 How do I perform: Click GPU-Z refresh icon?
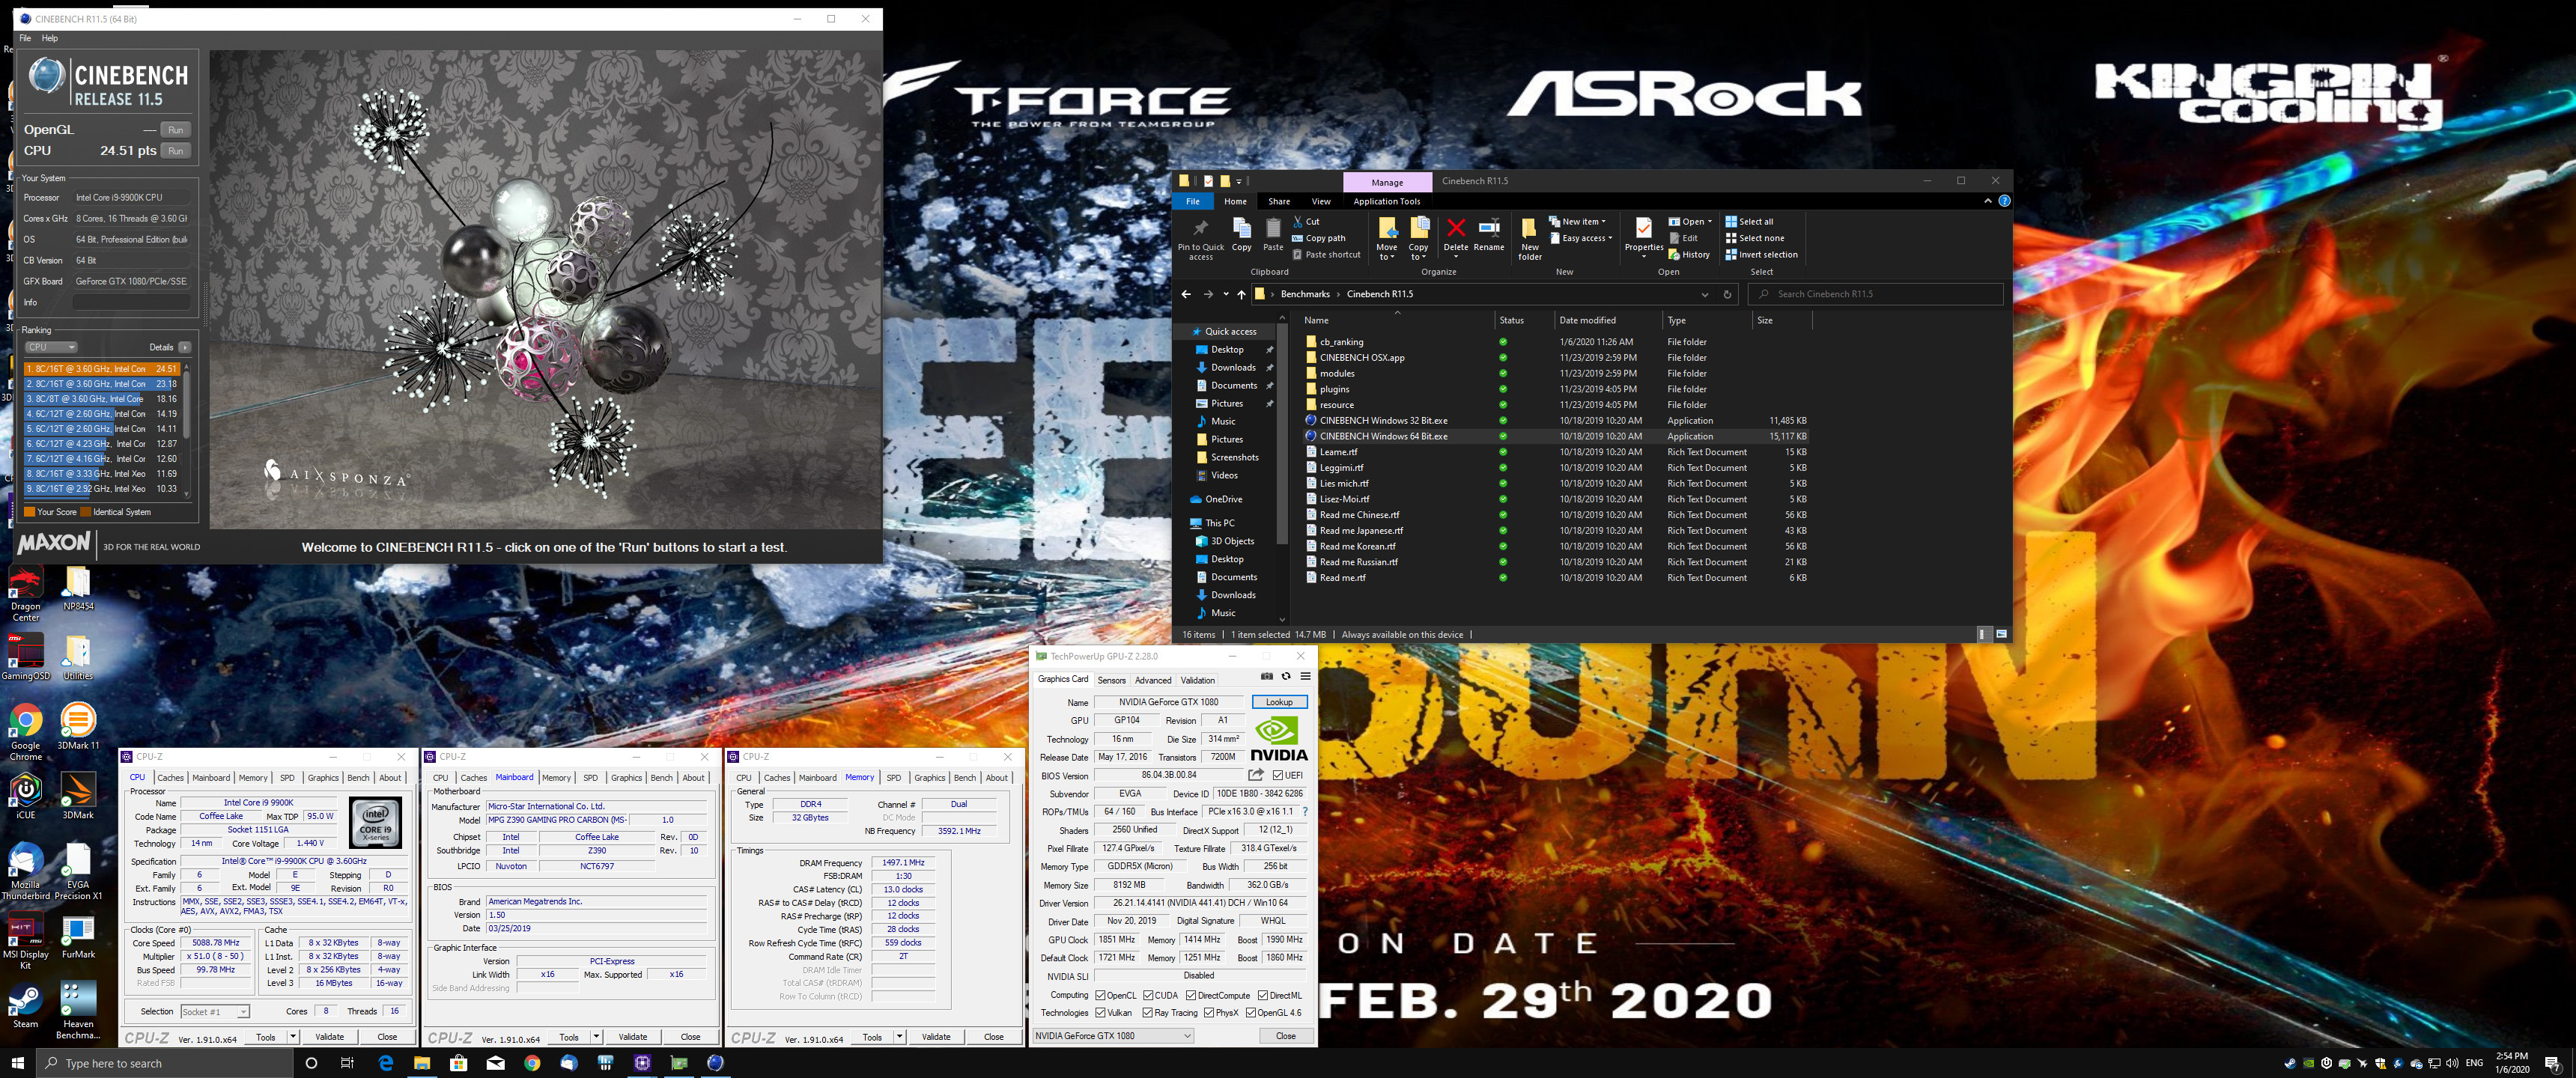(x=1286, y=677)
